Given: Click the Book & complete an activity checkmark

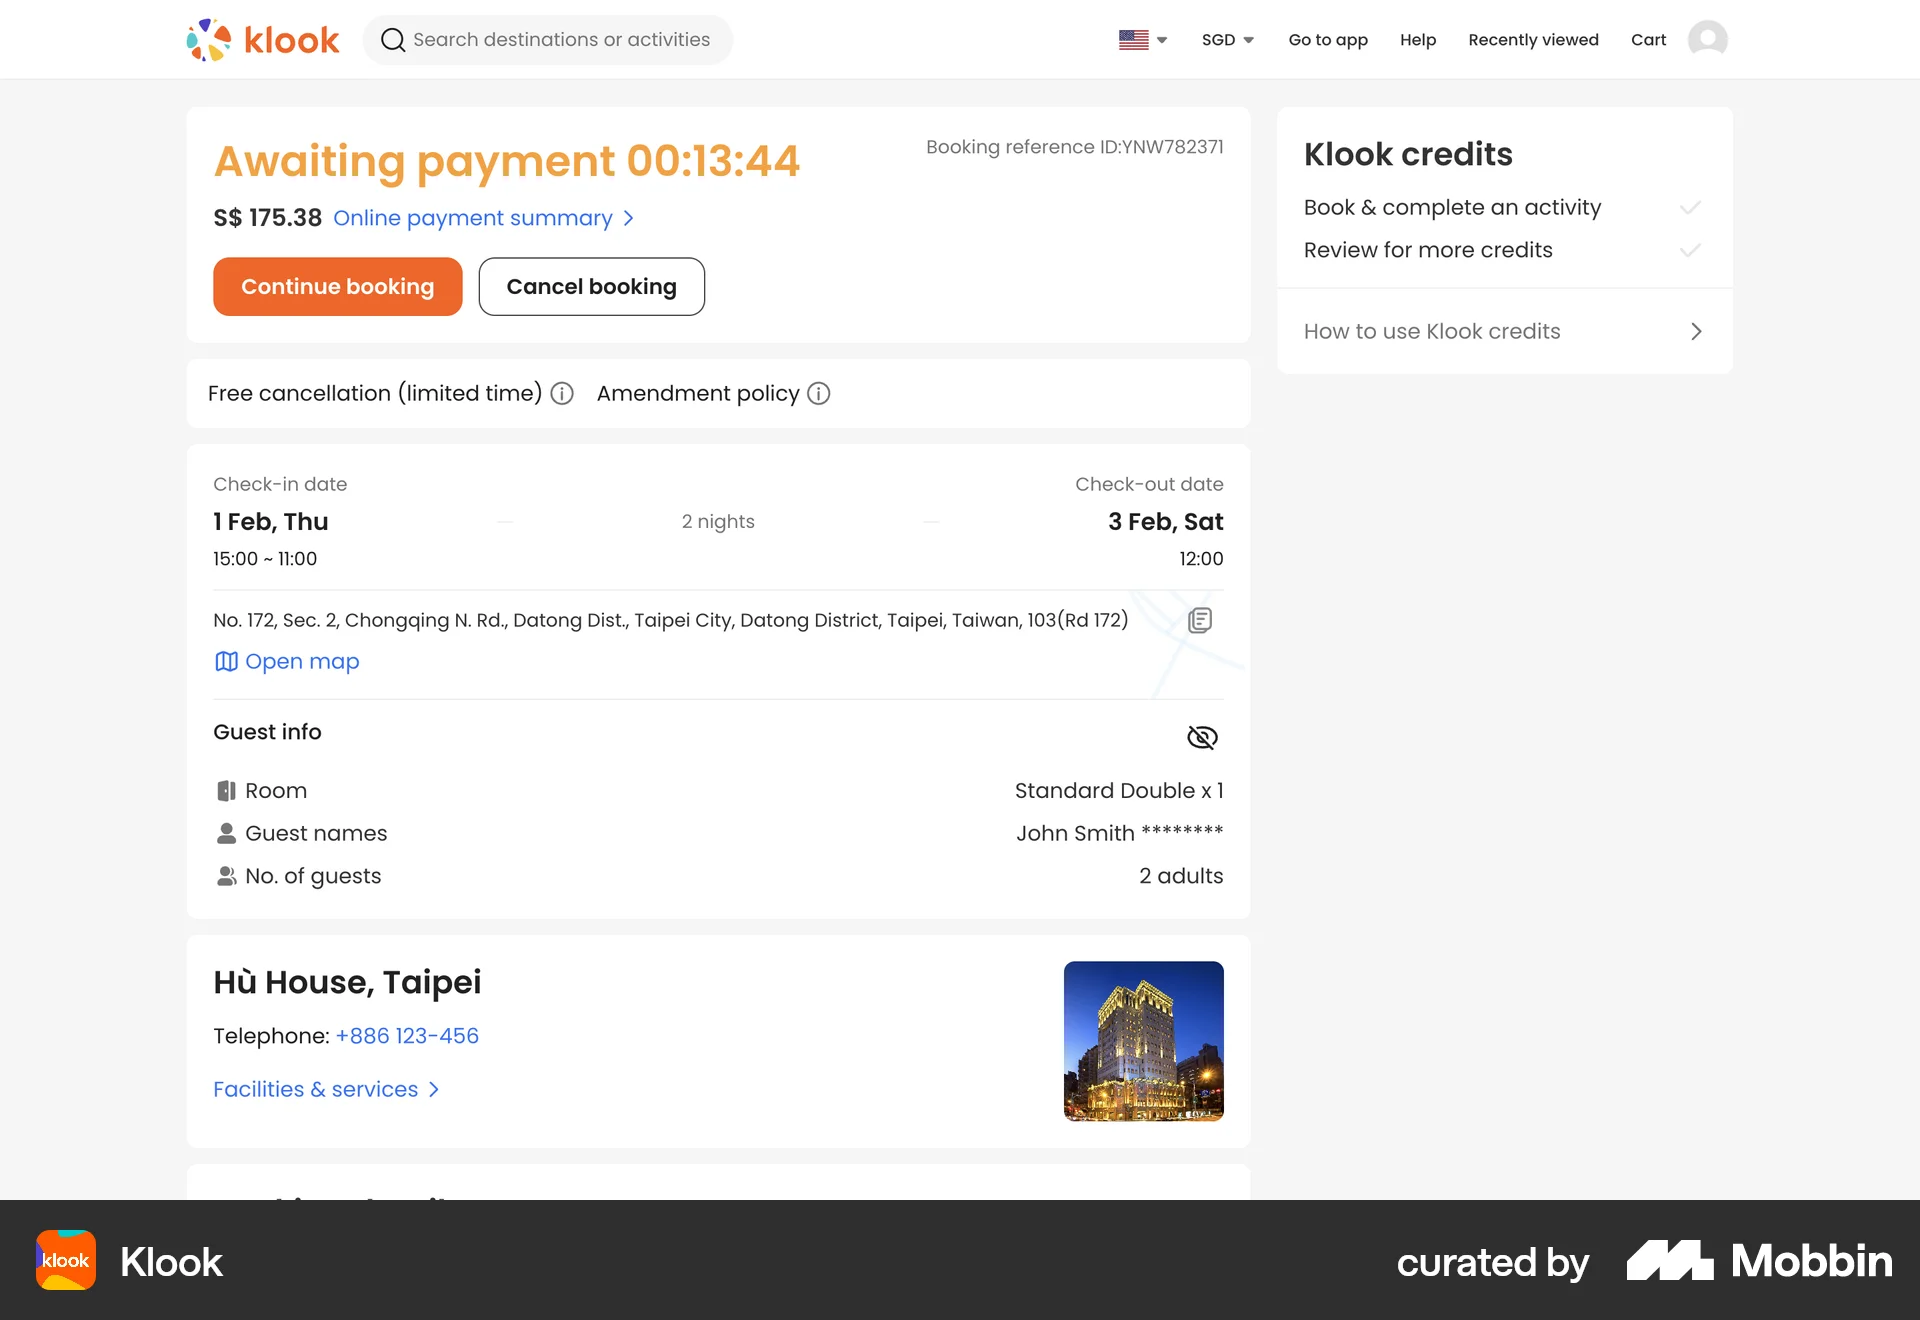Looking at the screenshot, I should click(1690, 208).
